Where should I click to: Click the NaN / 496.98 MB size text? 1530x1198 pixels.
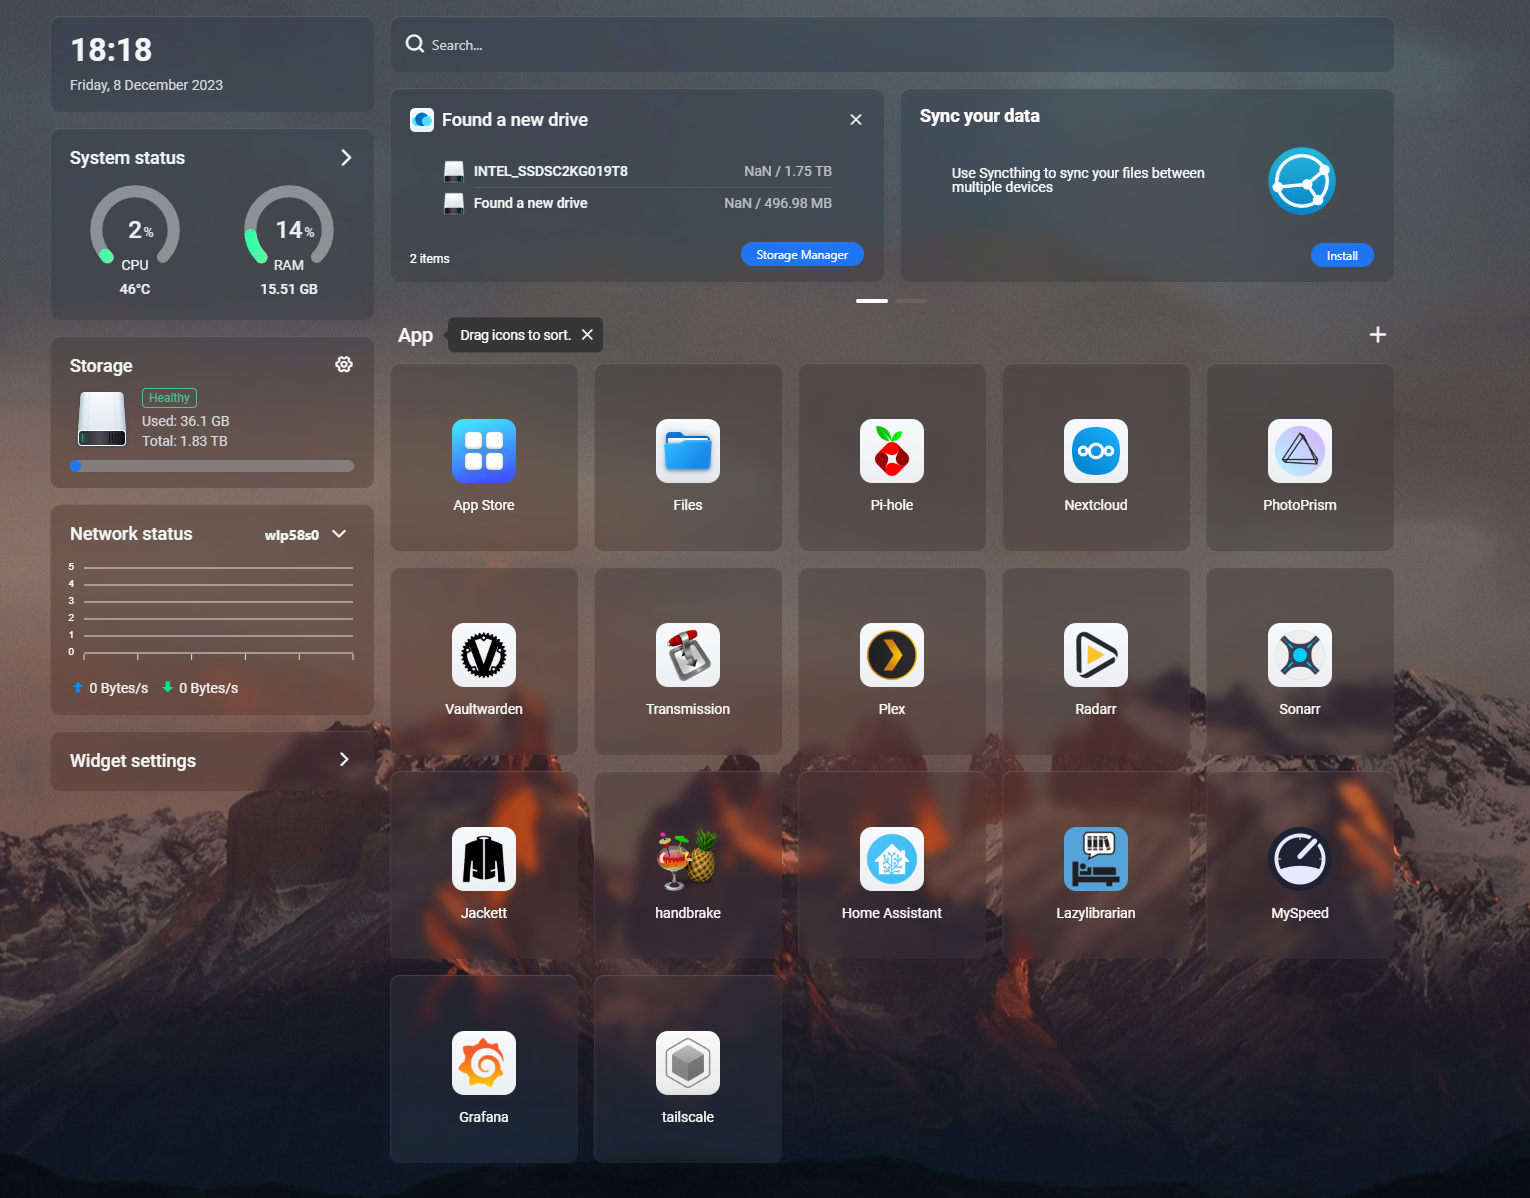[778, 203]
